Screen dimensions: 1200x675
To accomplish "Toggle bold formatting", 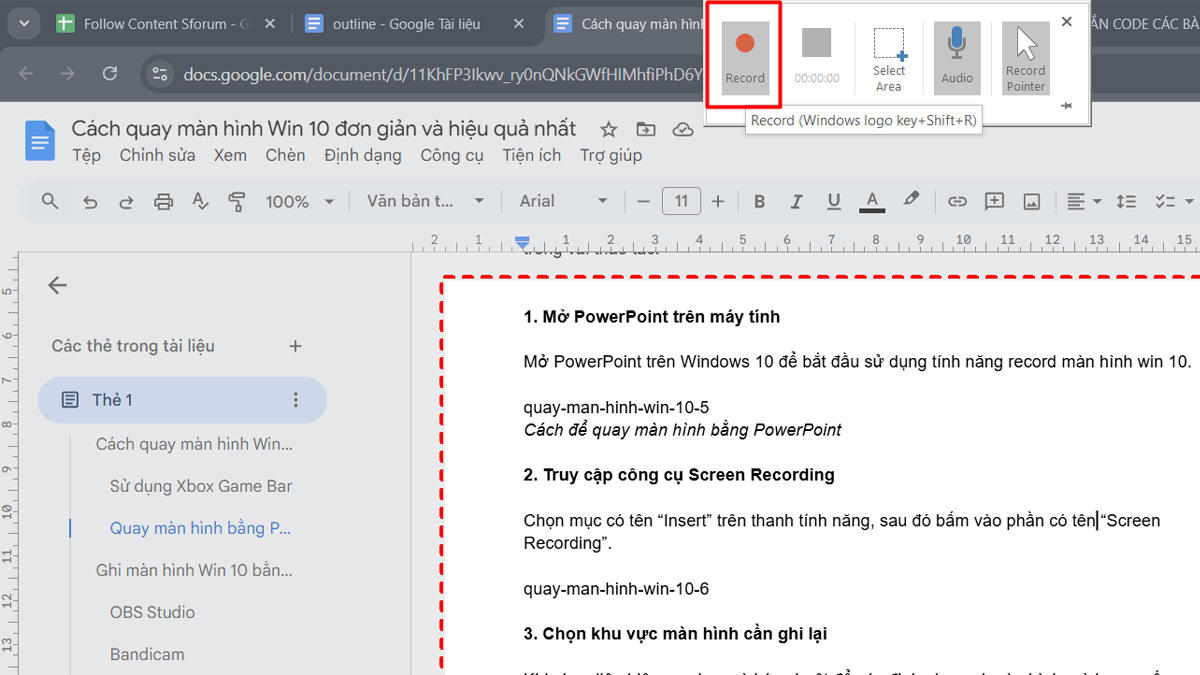I will pyautogui.click(x=759, y=201).
